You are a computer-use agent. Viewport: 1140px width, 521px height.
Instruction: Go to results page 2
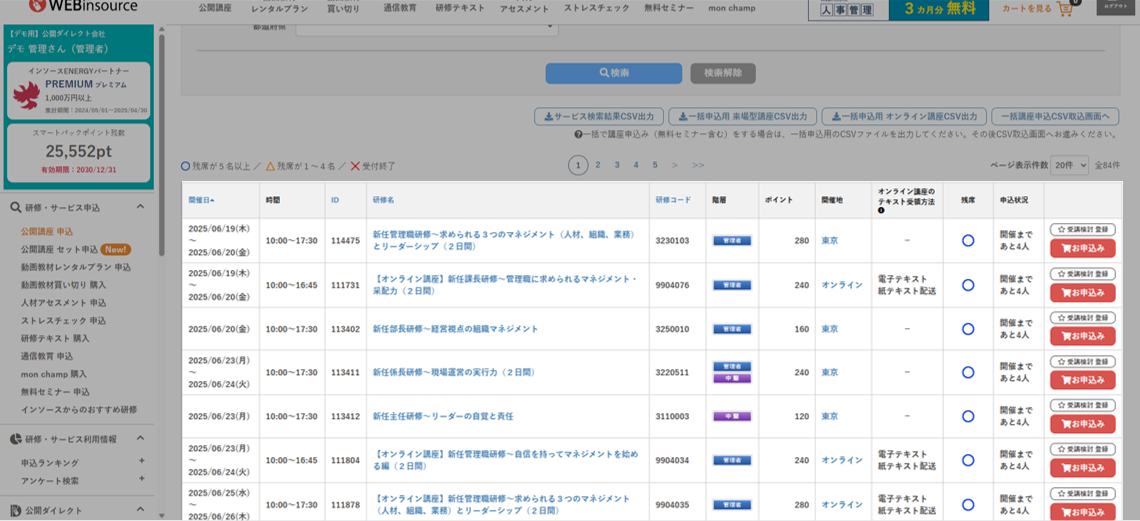[598, 165]
